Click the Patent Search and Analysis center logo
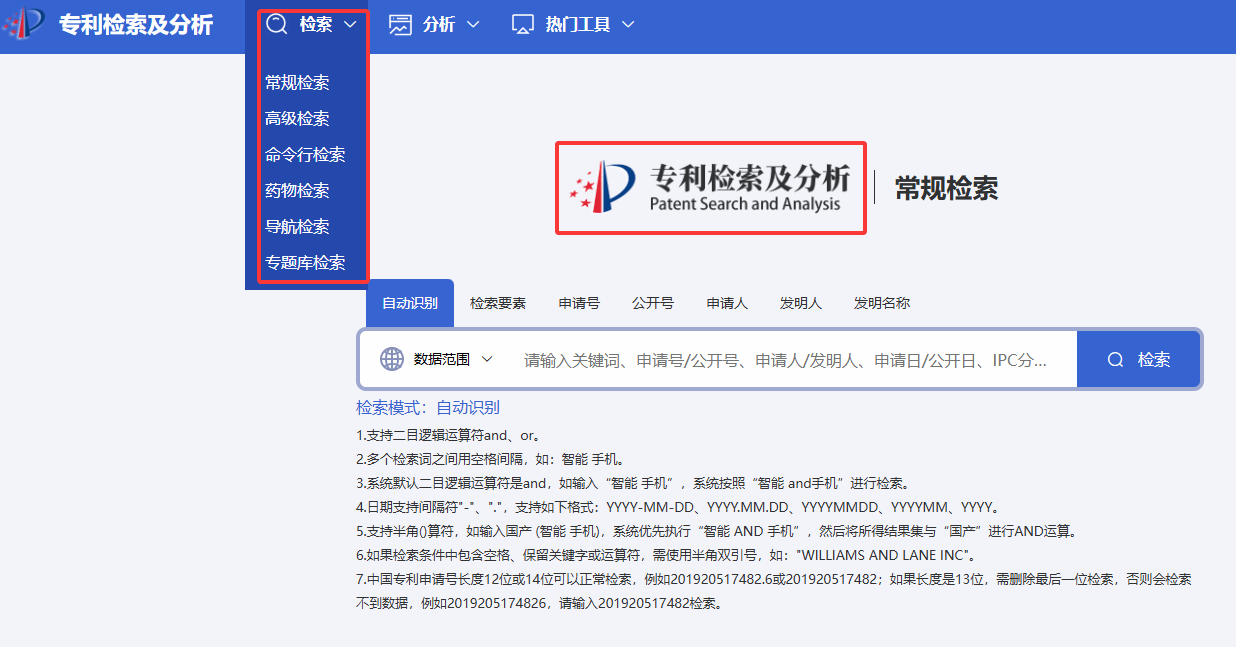The image size is (1236, 647). pyautogui.click(x=711, y=187)
